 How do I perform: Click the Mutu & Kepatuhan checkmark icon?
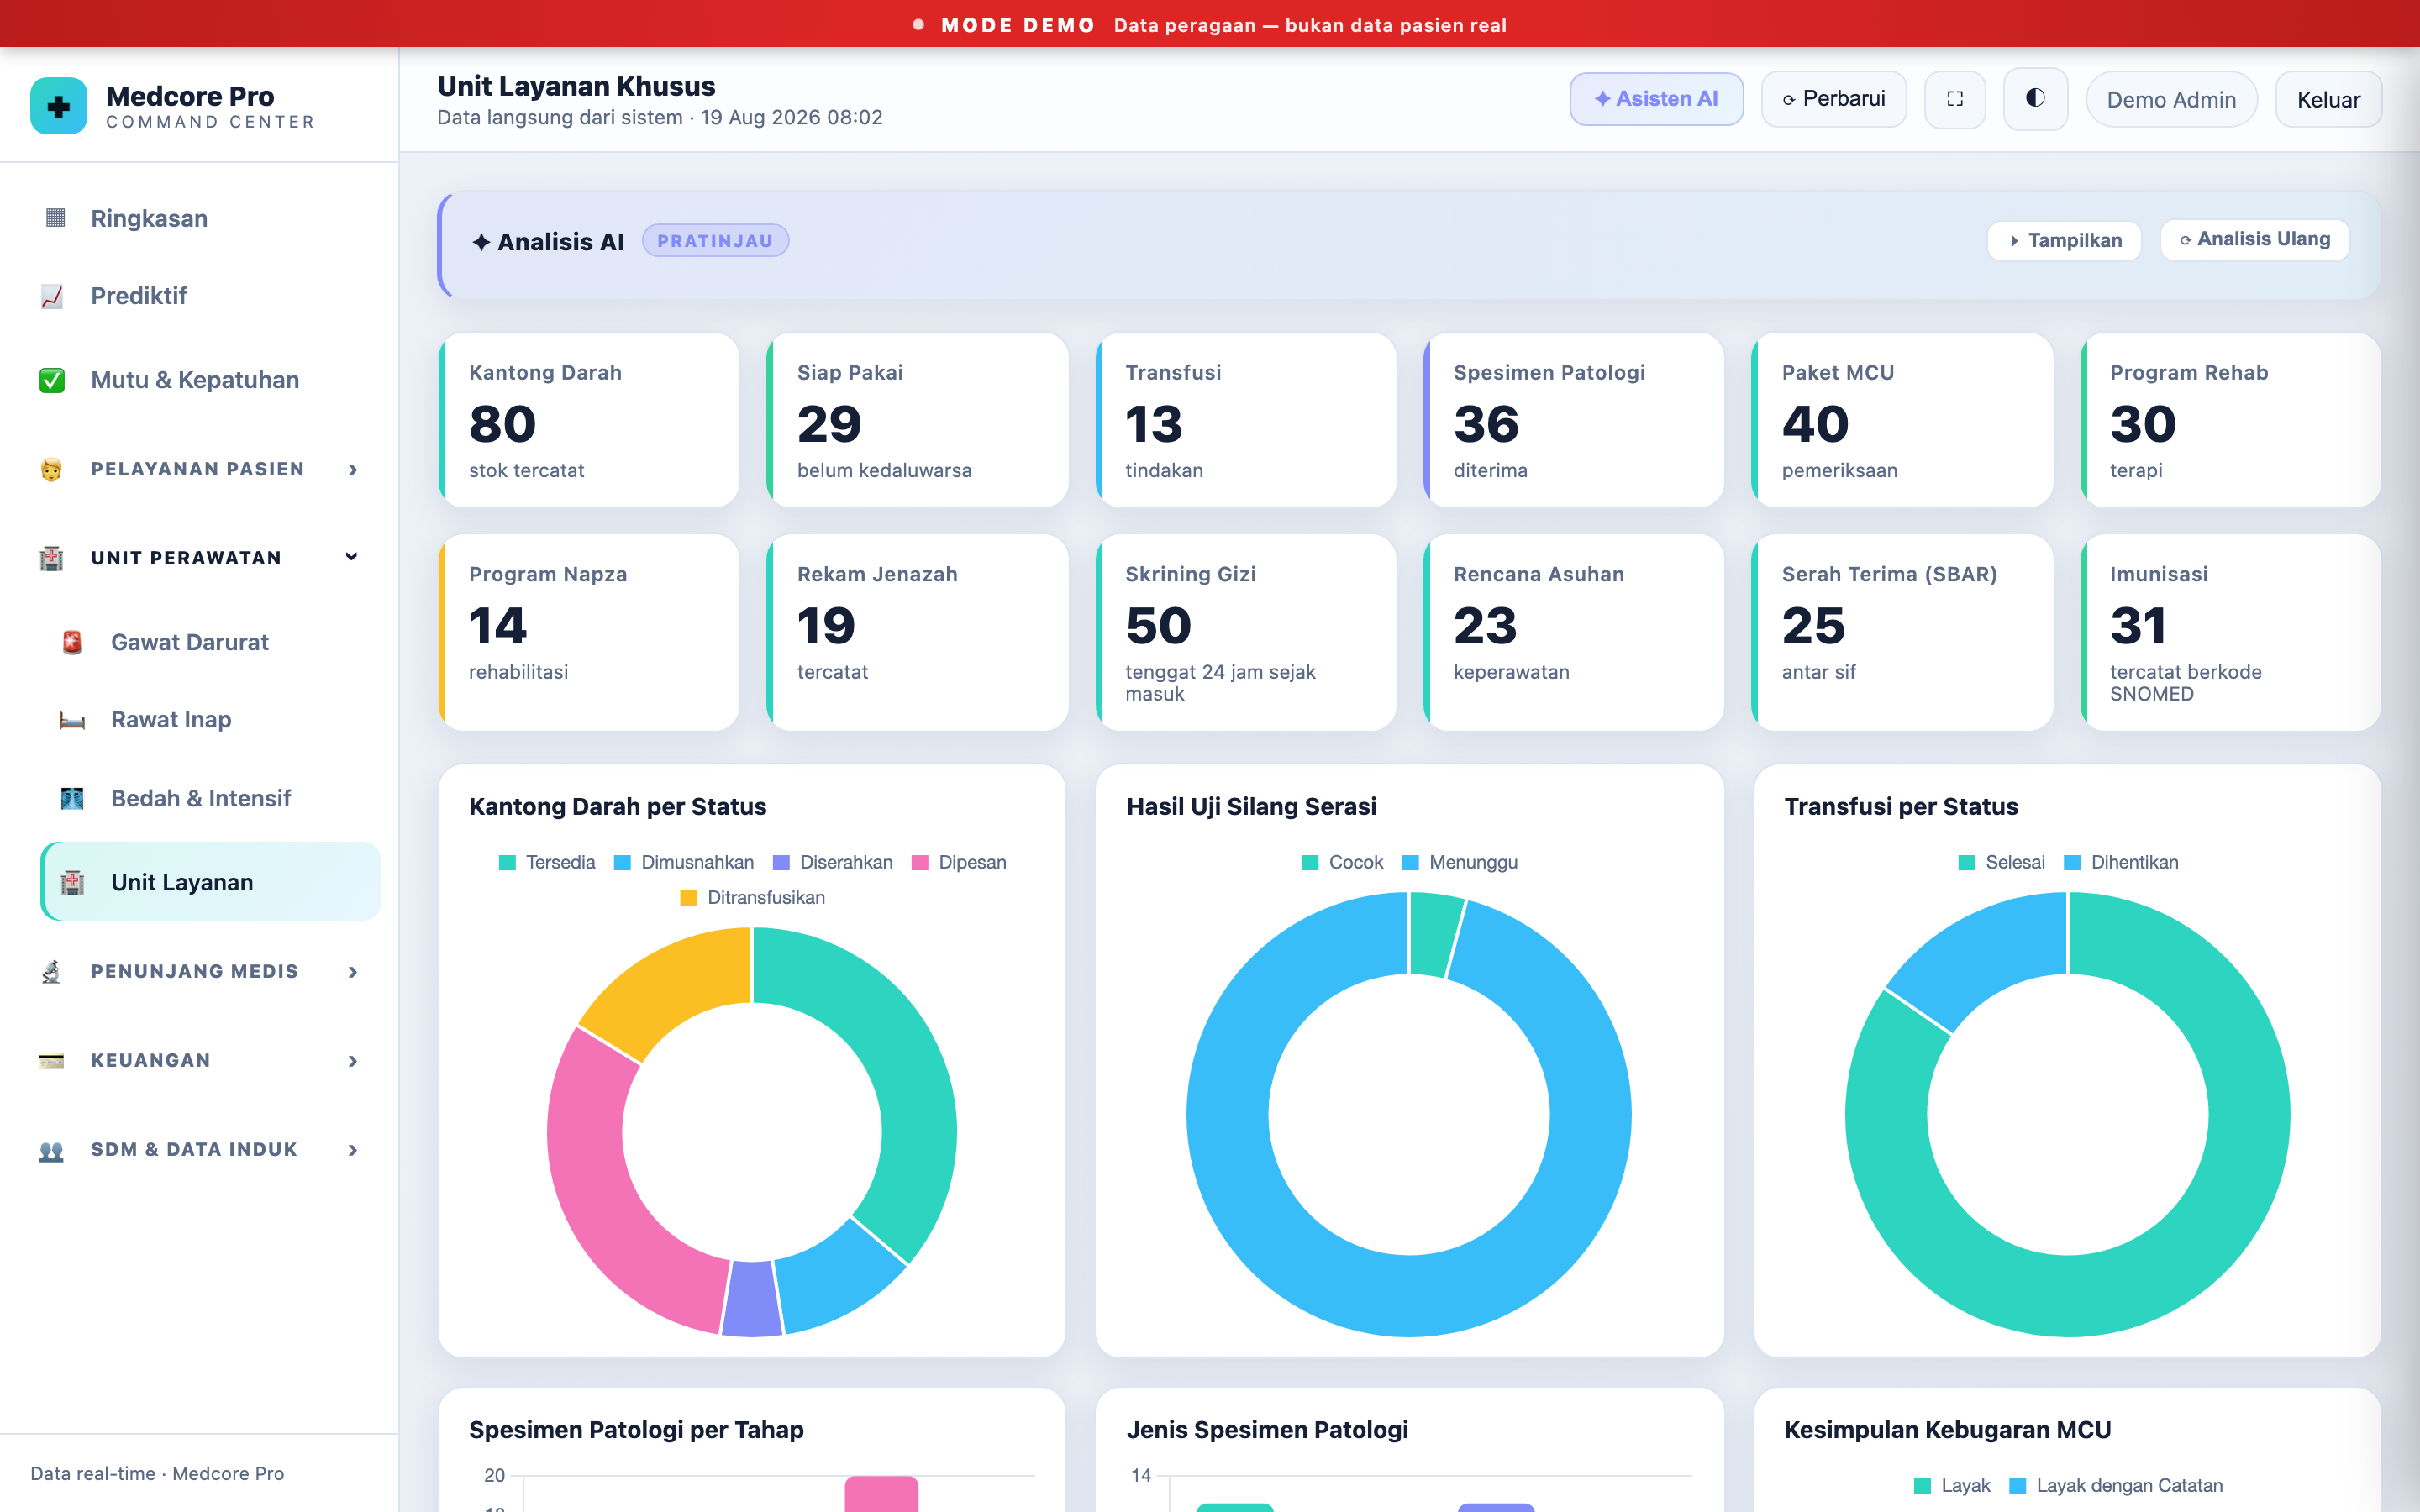point(52,380)
